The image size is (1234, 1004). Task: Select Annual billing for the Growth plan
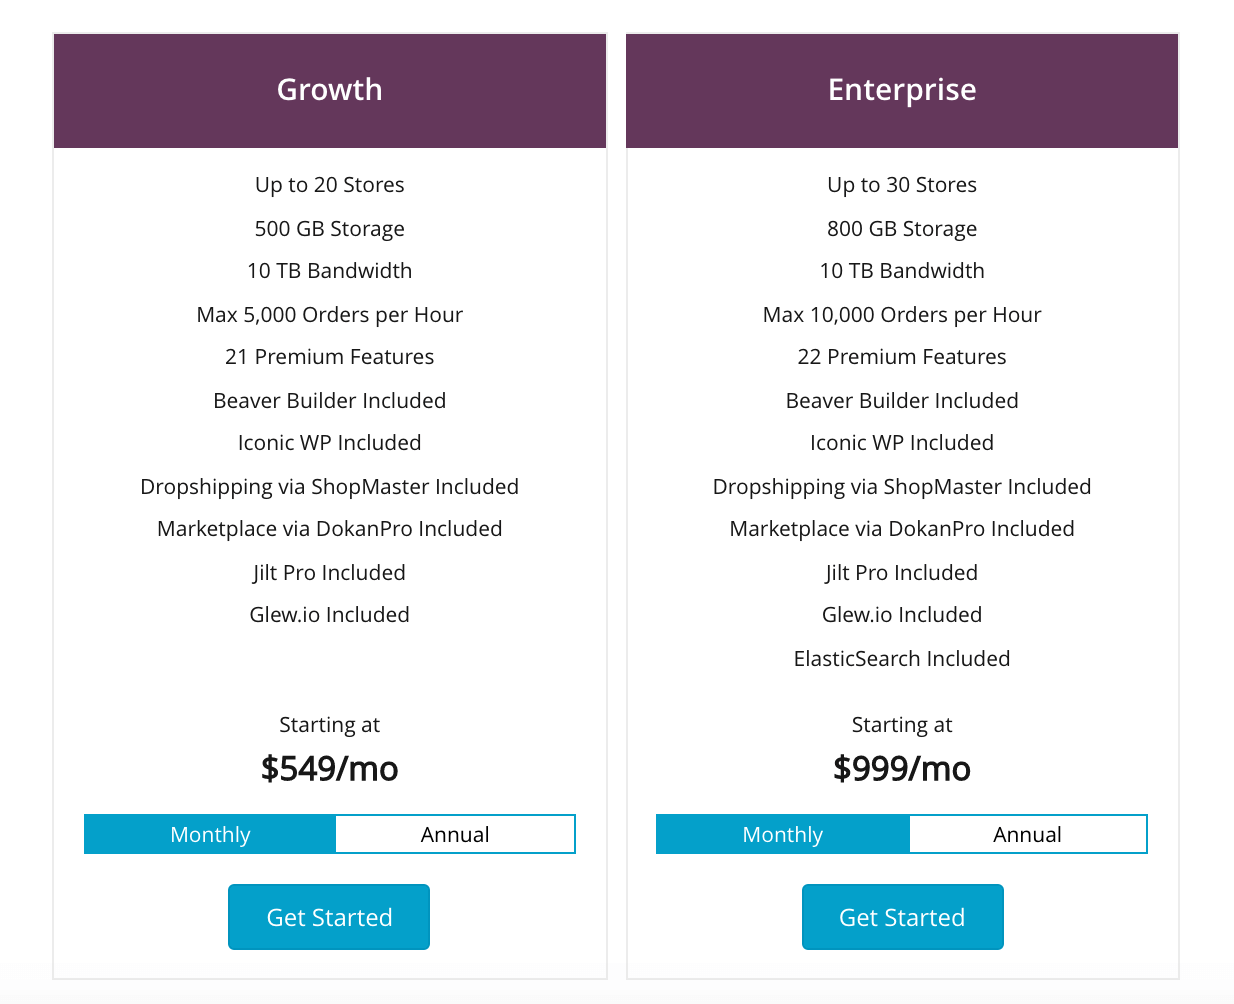(455, 834)
